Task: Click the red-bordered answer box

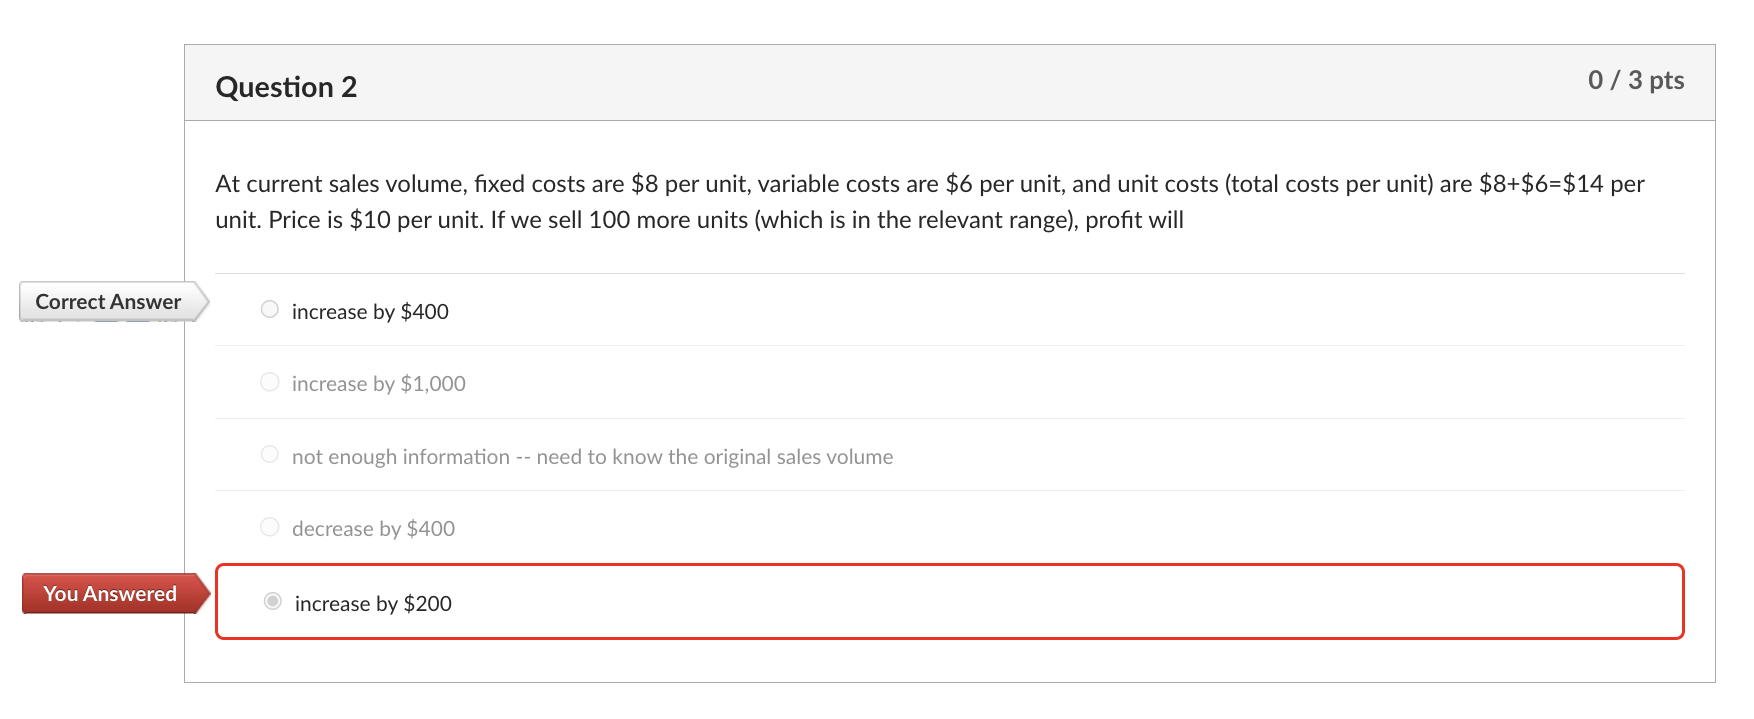Action: coord(950,601)
